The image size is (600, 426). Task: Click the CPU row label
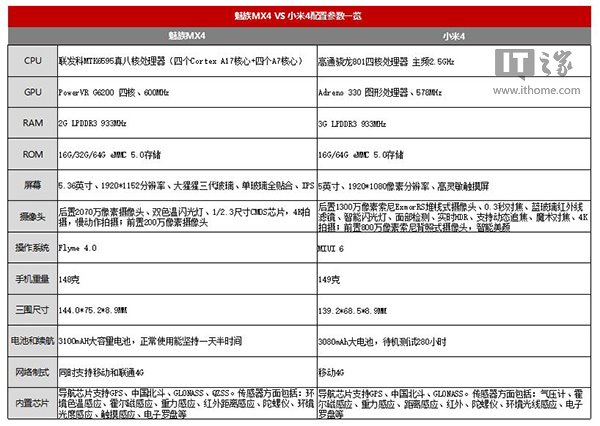tap(33, 61)
